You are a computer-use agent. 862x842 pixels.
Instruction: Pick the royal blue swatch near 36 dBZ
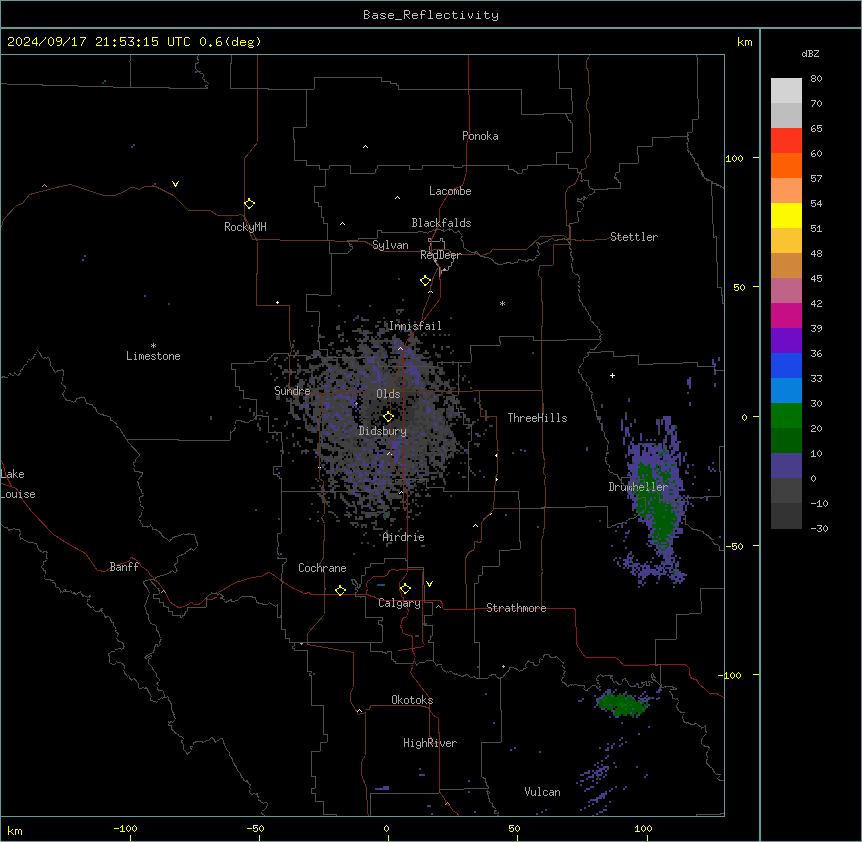pos(786,365)
